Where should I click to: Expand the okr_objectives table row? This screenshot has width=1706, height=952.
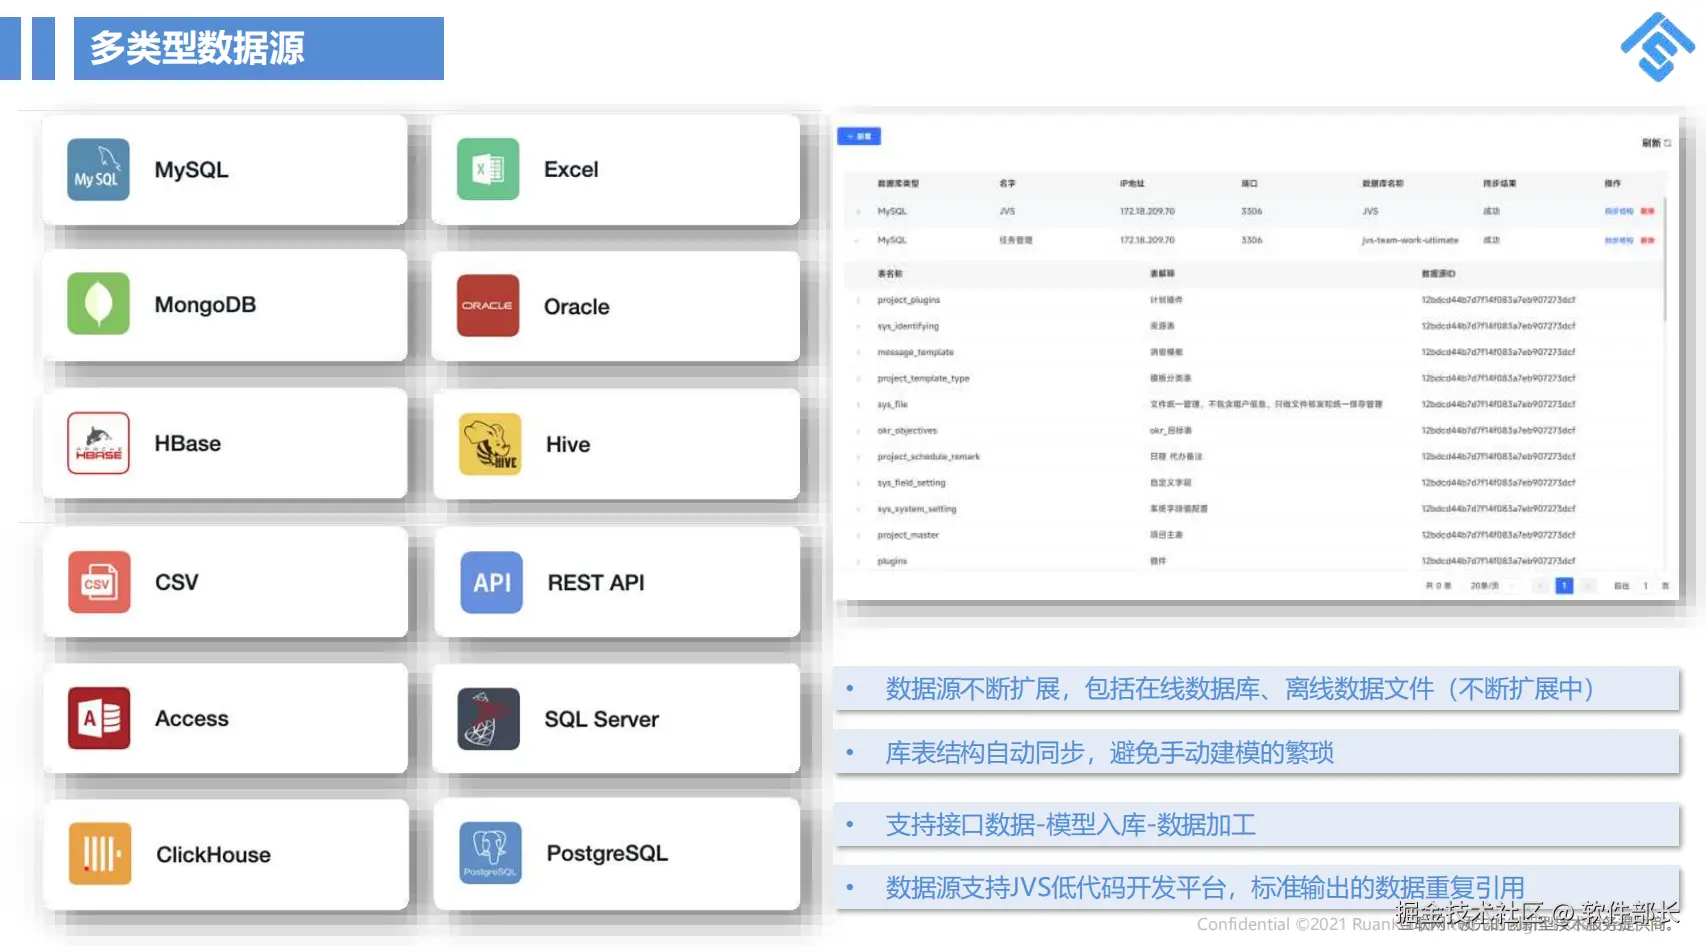click(858, 431)
